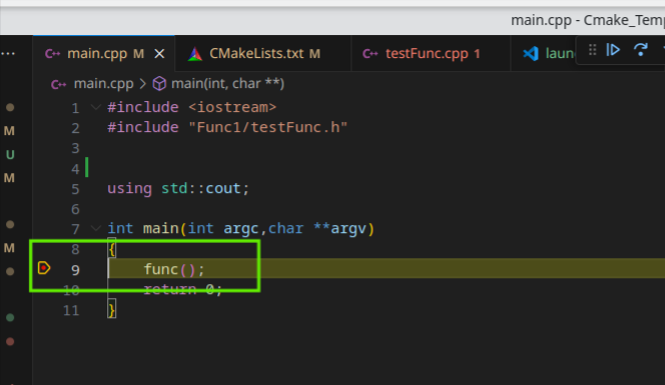Collapse the fold arrow at line 1
Viewport: 665px width, 385px height.
tap(96, 107)
